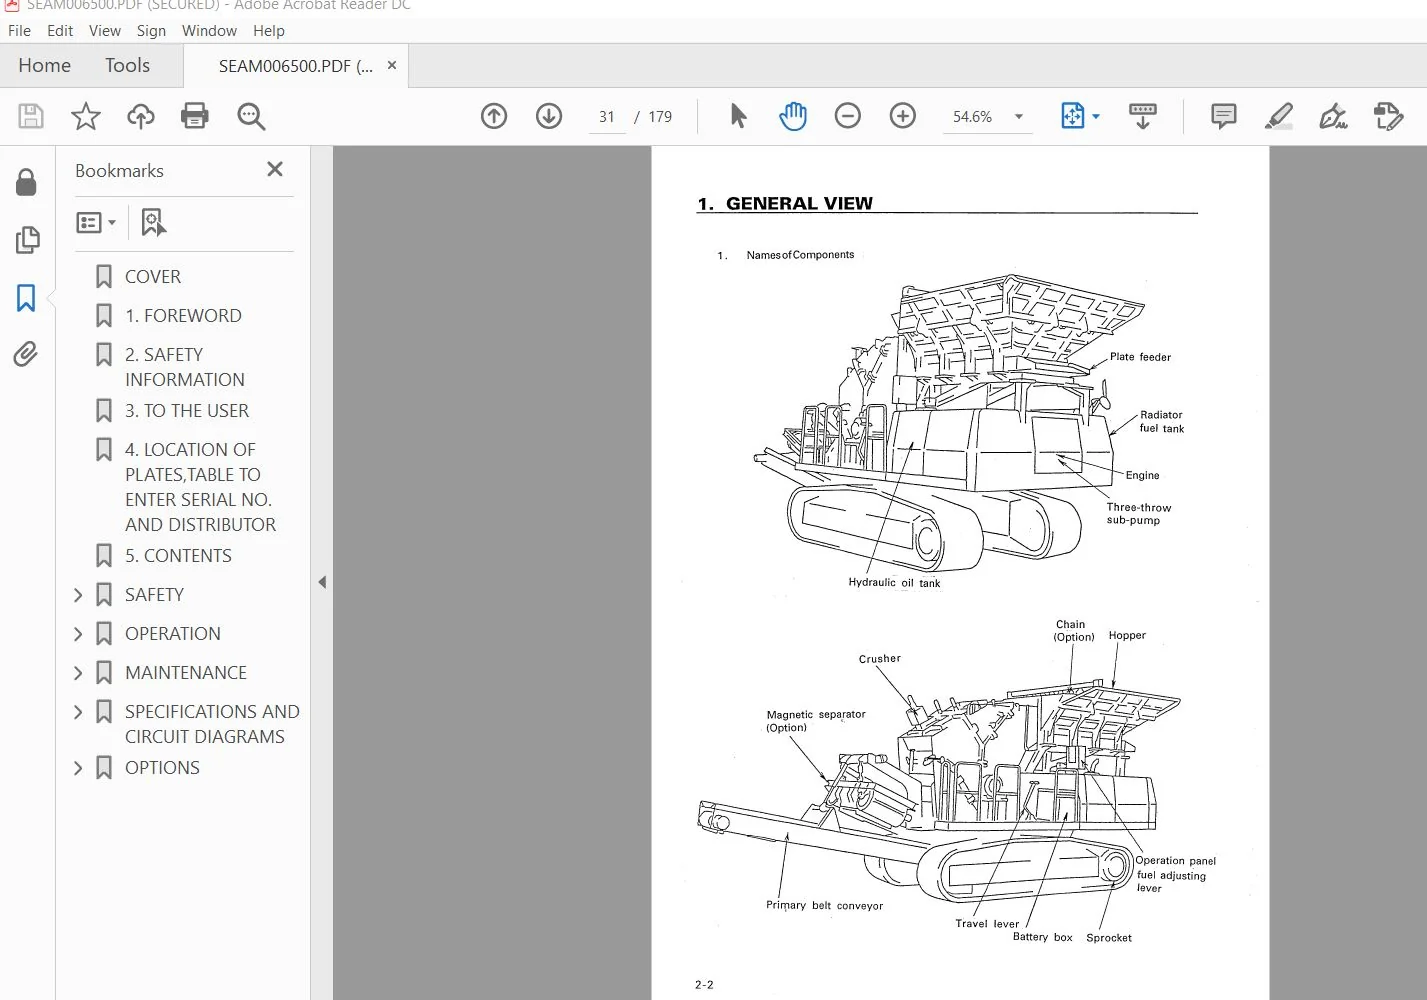Select the SAFETY bookmark label
The image size is (1427, 1000).
coord(154,595)
